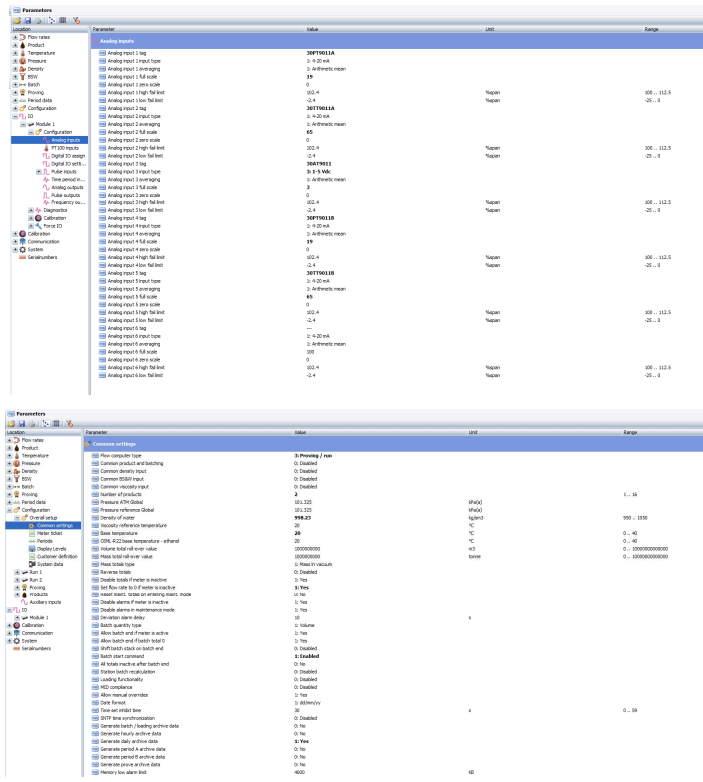Select the Generate daily archive data row
Screen dimensions: 703x782
tap(393, 741)
